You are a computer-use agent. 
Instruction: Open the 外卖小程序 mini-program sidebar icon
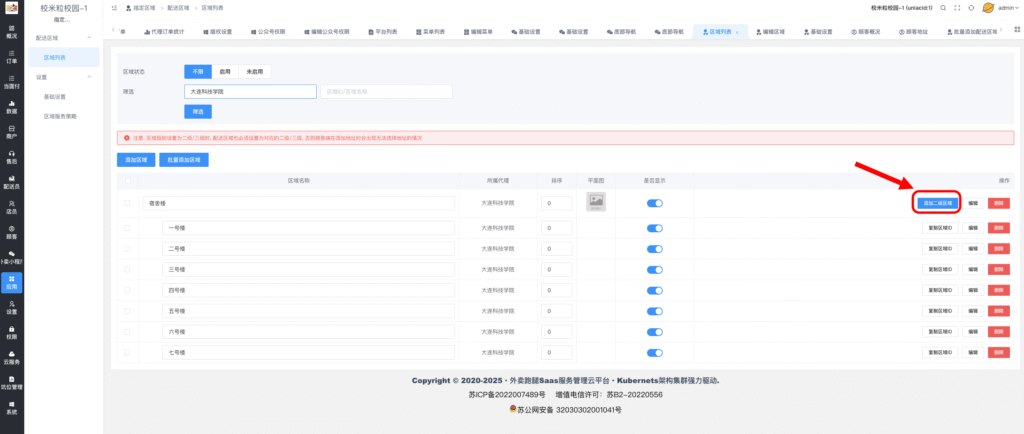(12, 257)
